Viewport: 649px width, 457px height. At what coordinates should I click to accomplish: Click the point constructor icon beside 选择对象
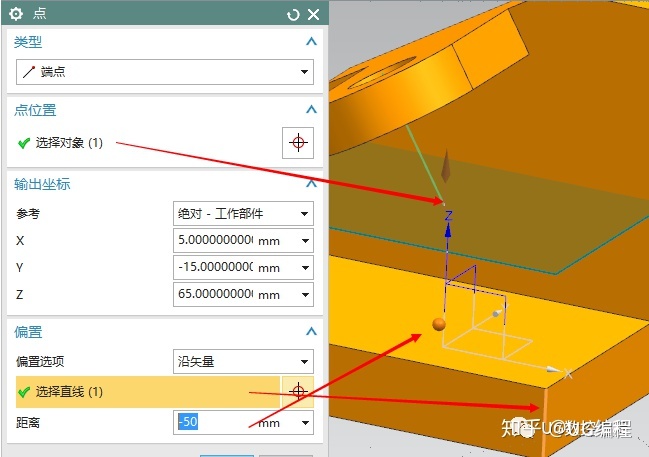click(x=298, y=143)
